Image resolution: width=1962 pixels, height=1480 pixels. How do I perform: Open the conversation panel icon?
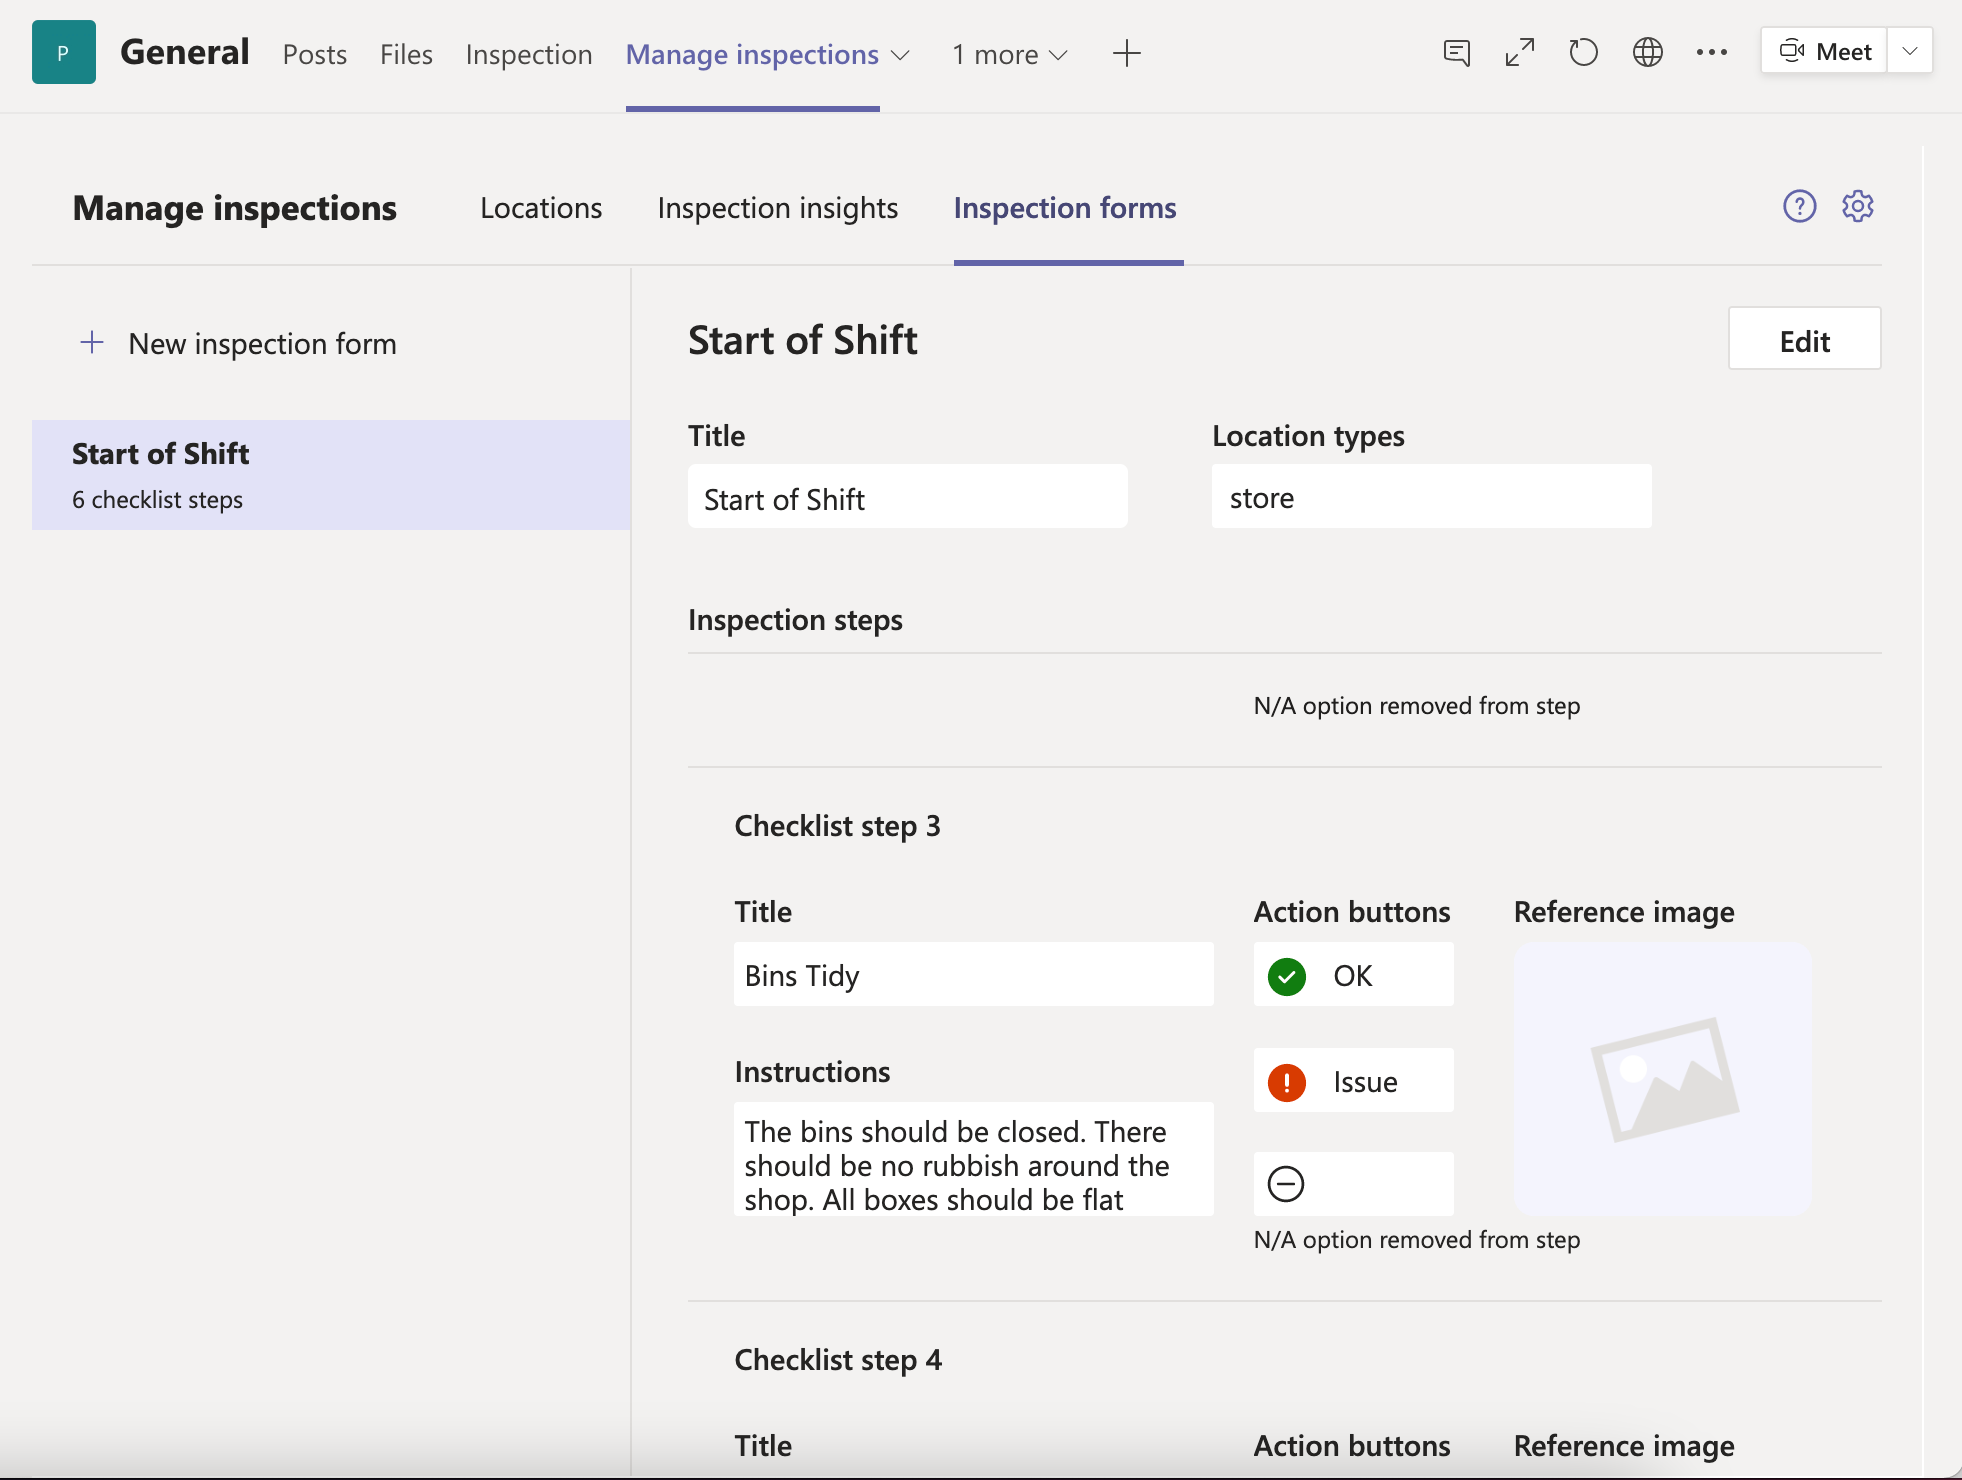pyautogui.click(x=1457, y=53)
